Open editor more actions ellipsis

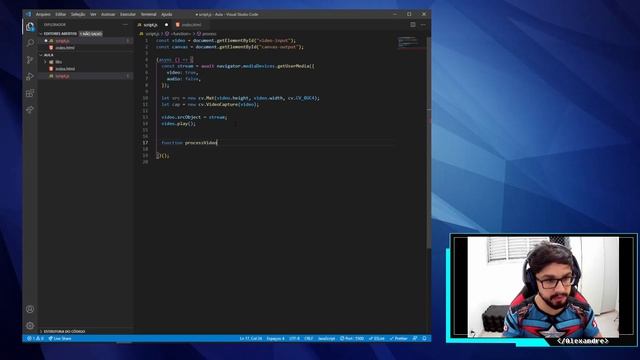click(423, 24)
